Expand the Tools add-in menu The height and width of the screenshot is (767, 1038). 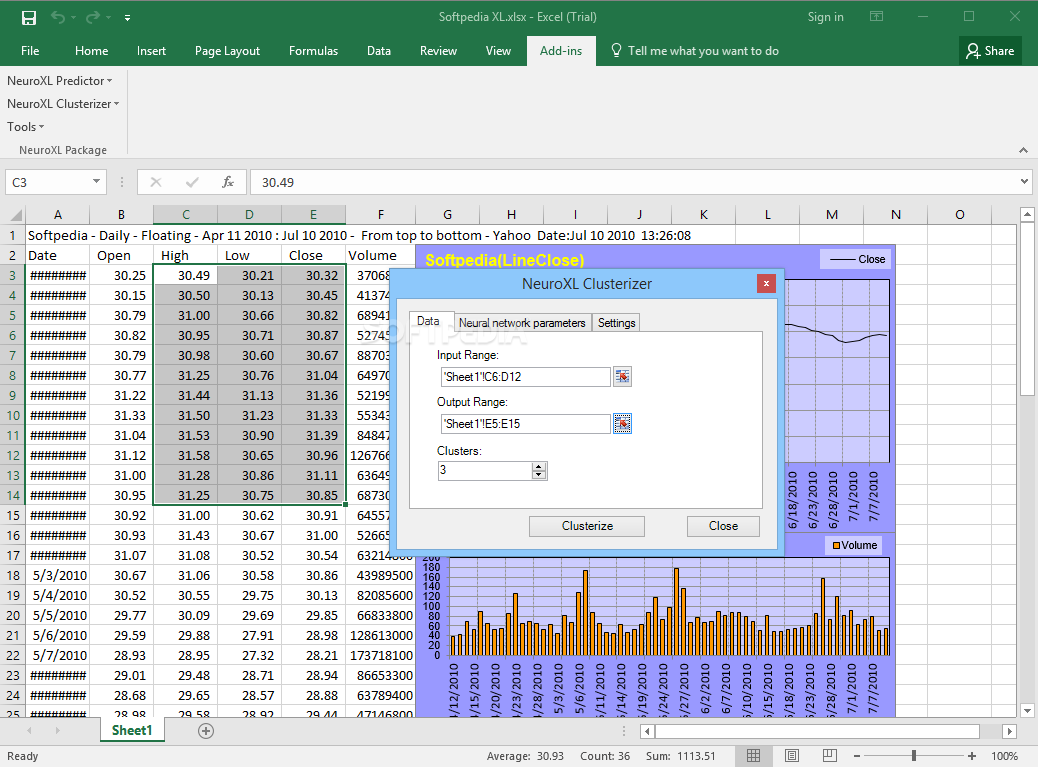click(25, 126)
